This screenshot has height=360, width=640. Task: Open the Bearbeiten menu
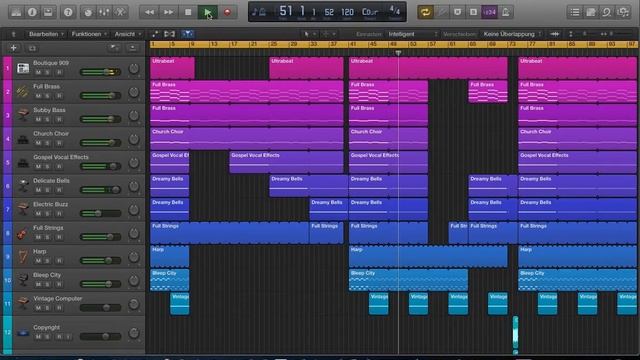click(x=47, y=34)
